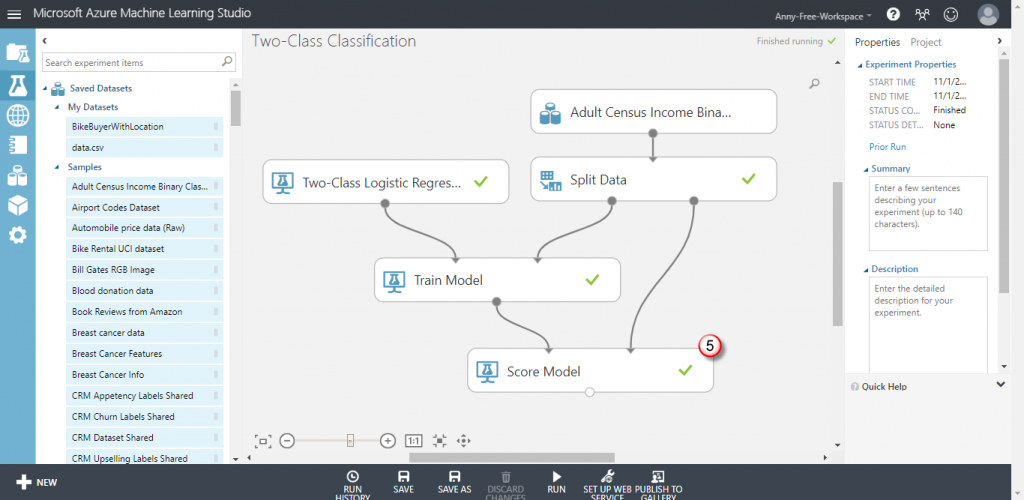Viewport: 1024px width, 500px height.
Task: Select the Adult Census Income dataset module
Action: [x=653, y=112]
